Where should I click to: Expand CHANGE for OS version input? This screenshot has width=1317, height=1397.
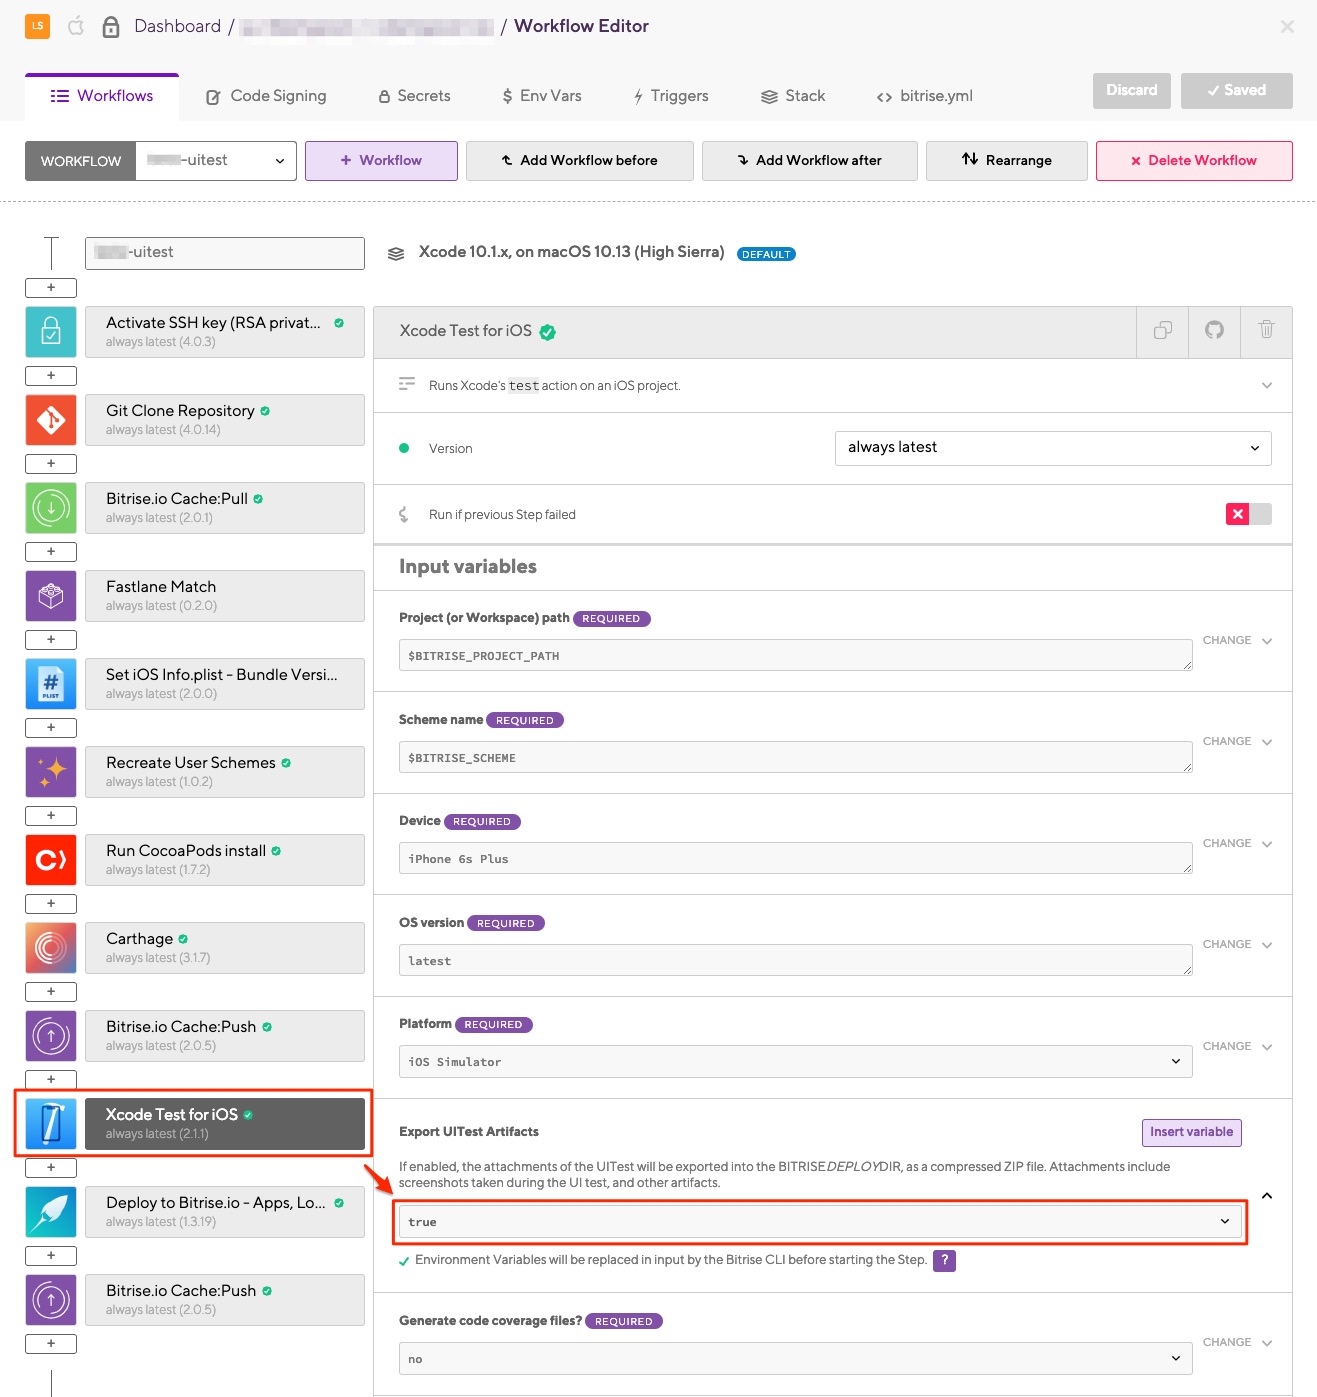1237,945
